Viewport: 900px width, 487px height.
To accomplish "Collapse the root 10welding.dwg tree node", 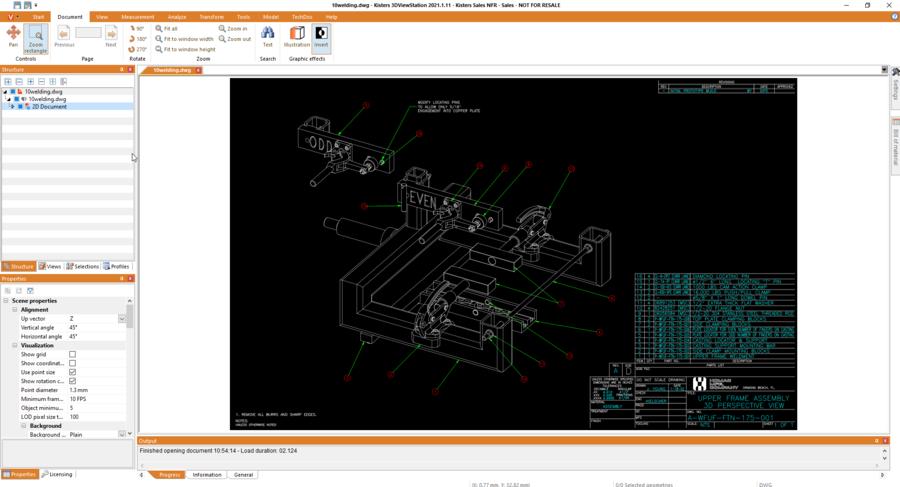I will coord(5,91).
